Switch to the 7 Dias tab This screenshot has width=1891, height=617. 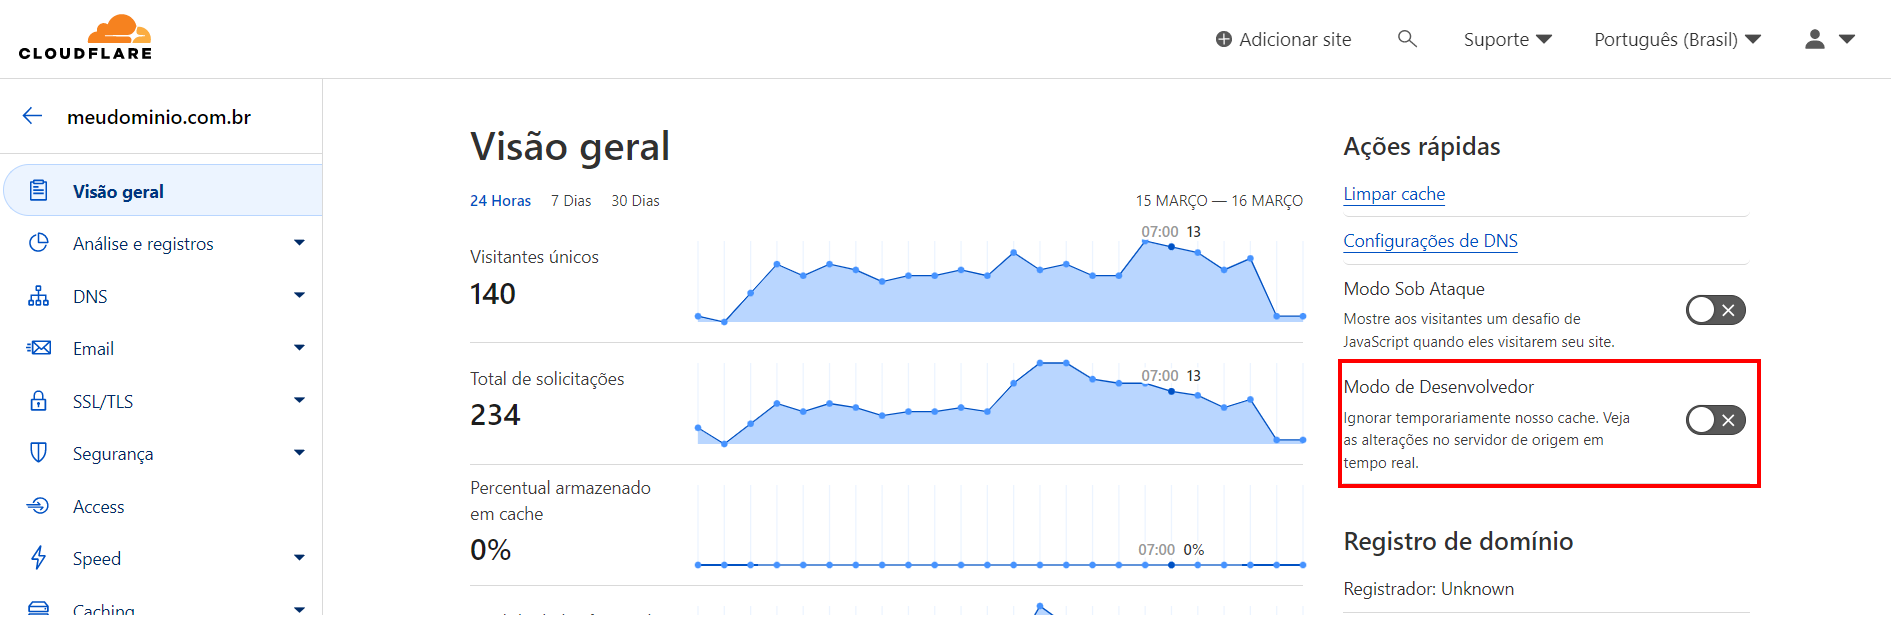[x=570, y=200]
